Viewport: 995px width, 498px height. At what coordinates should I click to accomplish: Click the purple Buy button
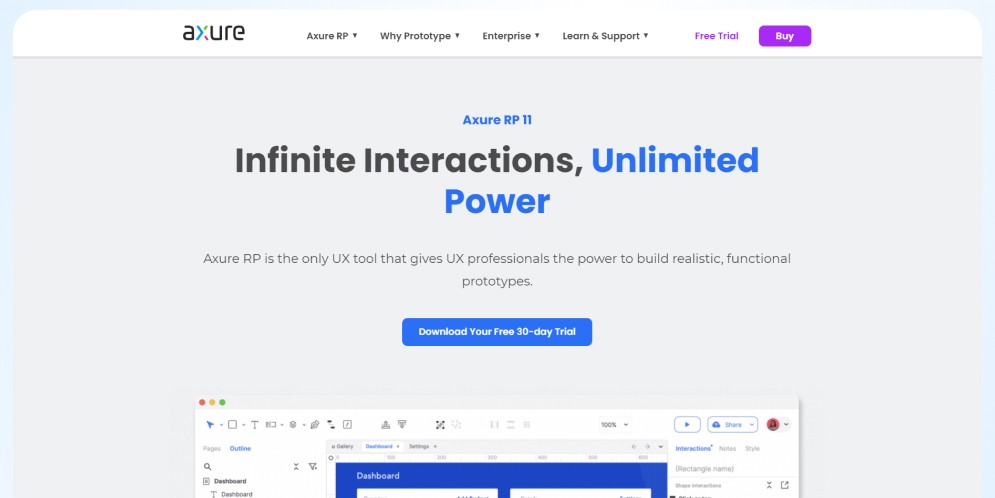click(785, 36)
